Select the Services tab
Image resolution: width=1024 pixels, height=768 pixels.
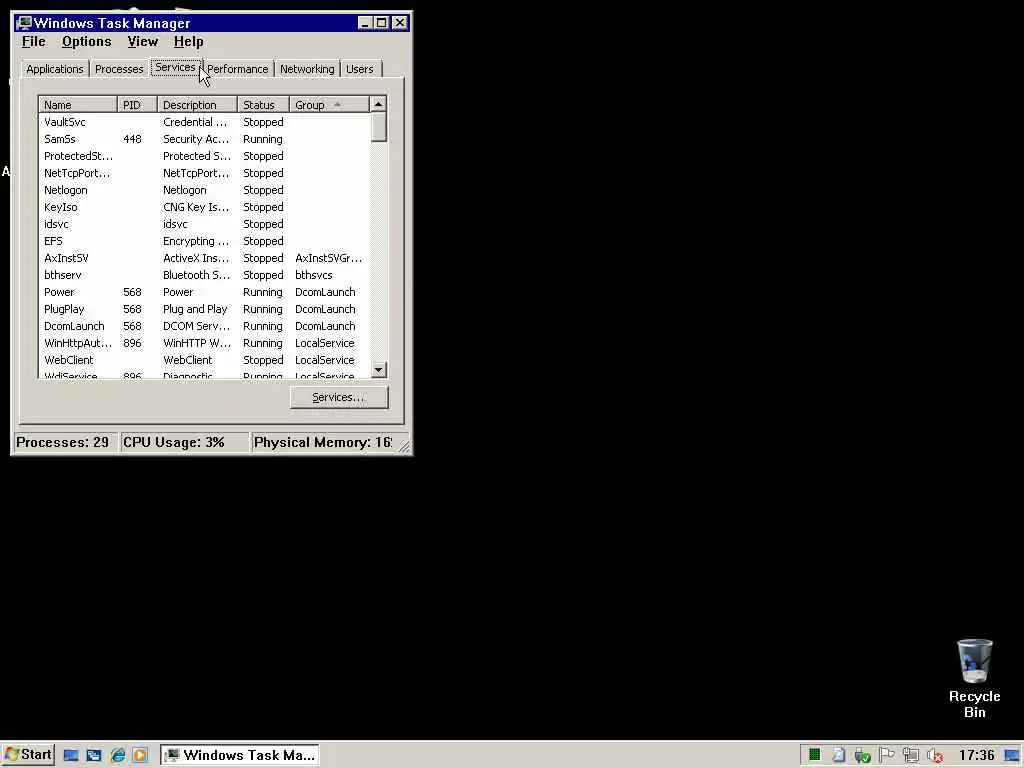tap(175, 67)
